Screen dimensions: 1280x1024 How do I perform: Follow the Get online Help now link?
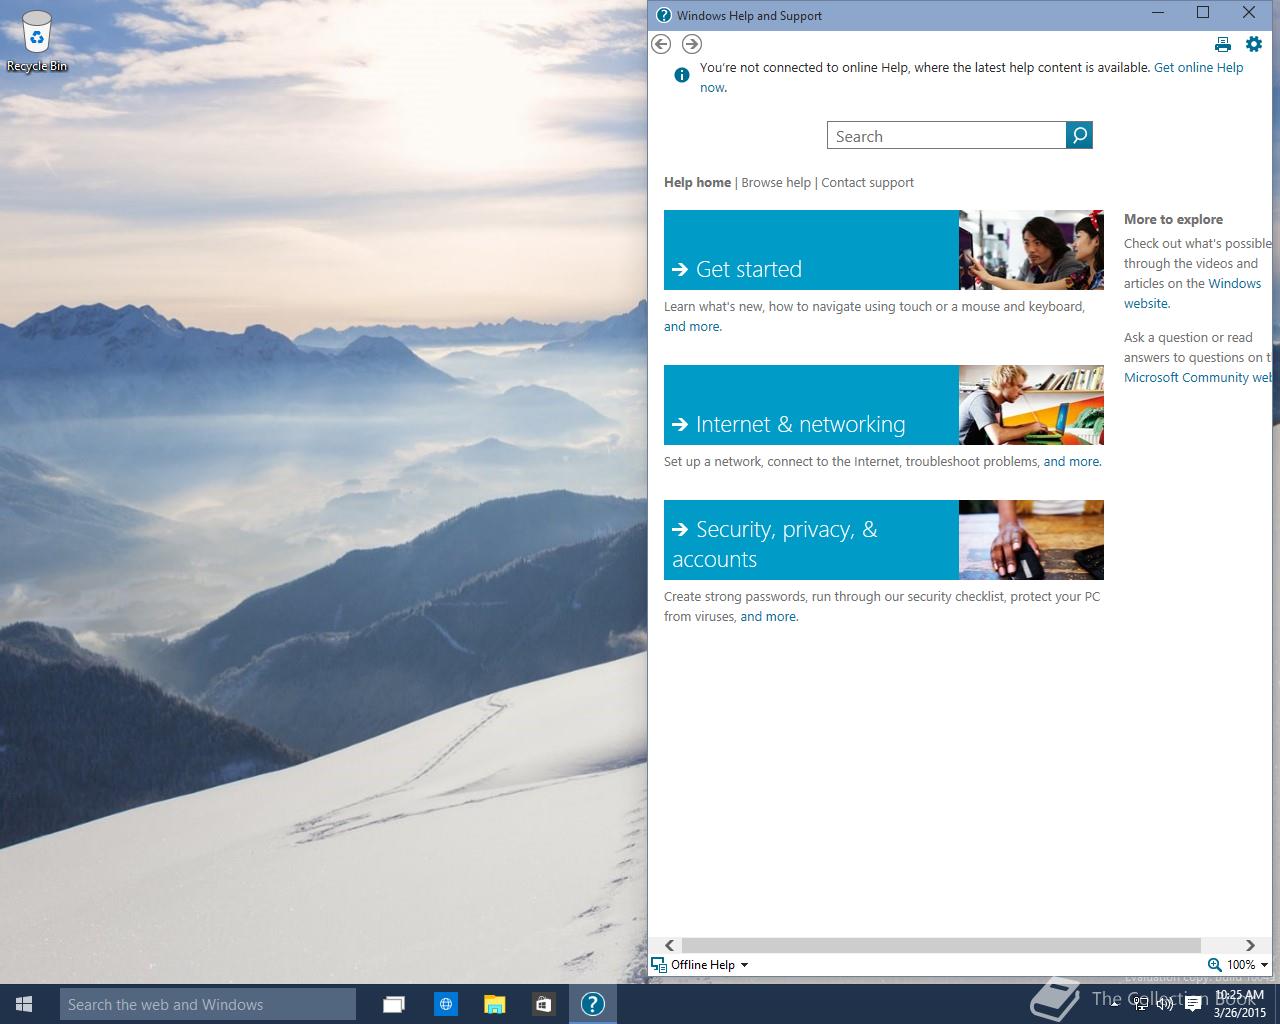(1199, 68)
